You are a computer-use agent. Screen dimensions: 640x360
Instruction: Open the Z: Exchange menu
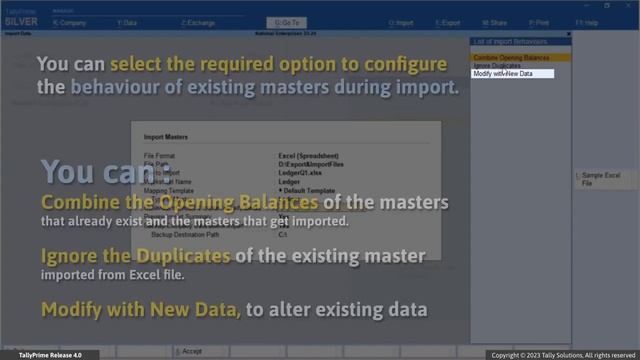(198, 23)
